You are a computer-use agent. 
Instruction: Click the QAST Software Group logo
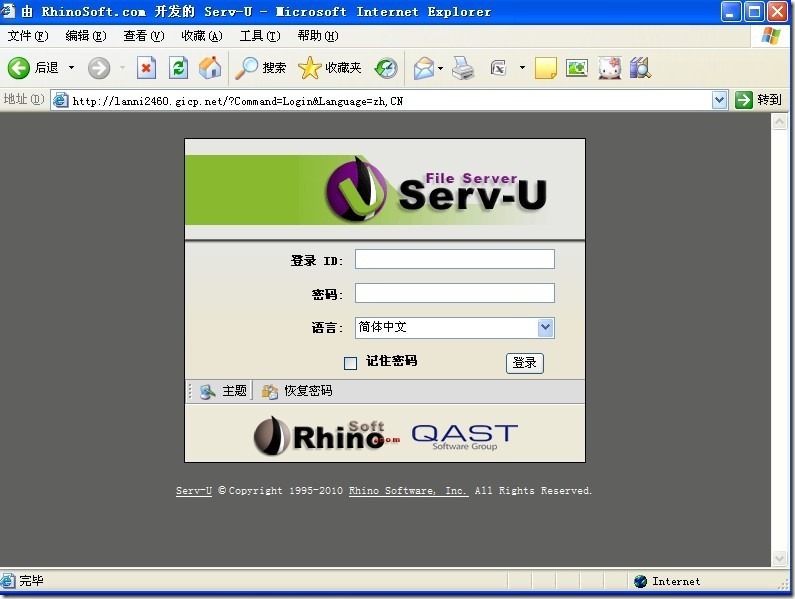point(464,437)
